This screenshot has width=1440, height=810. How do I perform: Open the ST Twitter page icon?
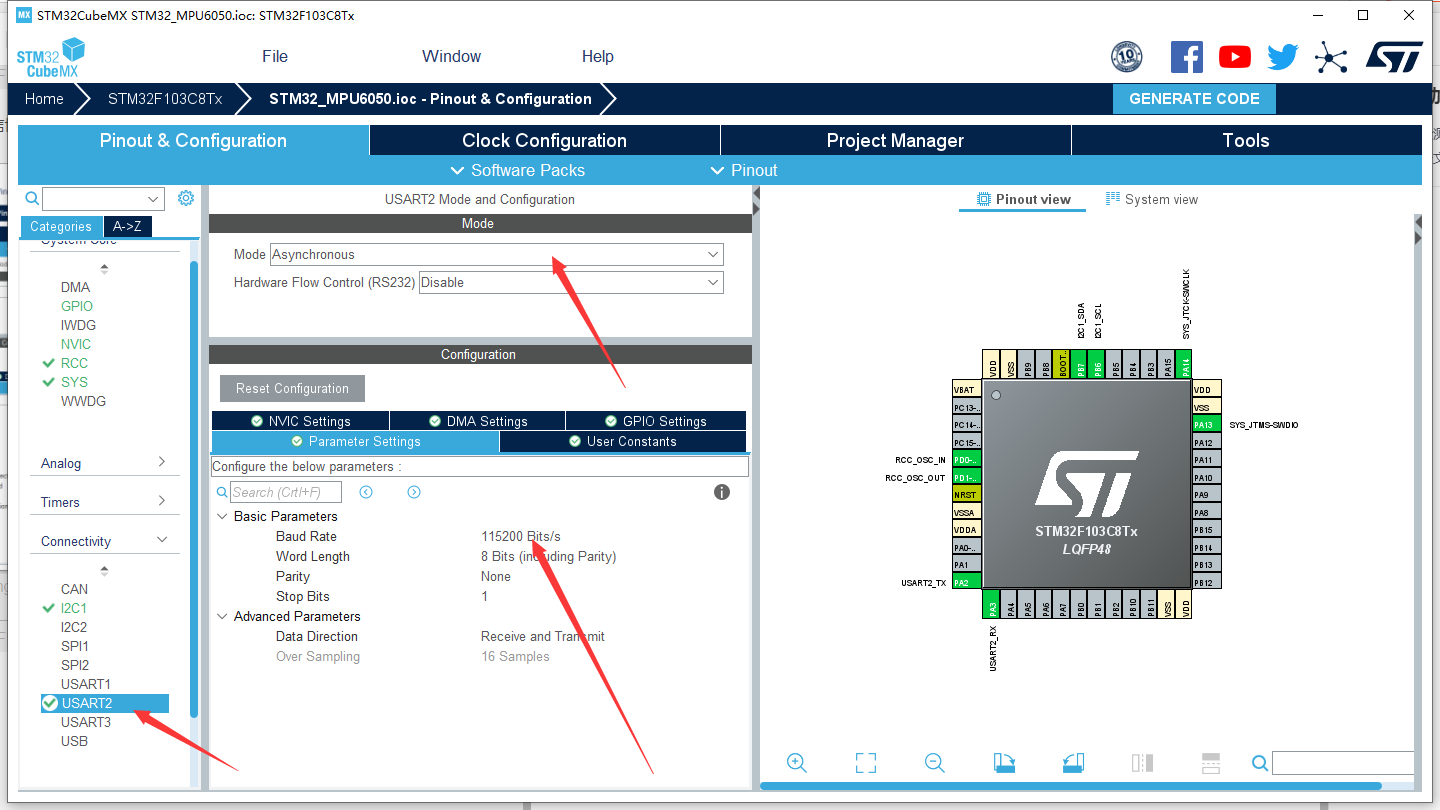pos(1283,57)
